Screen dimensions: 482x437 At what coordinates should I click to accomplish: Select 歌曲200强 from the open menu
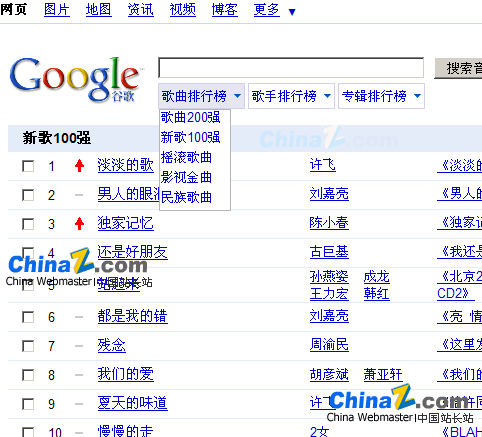(x=190, y=117)
